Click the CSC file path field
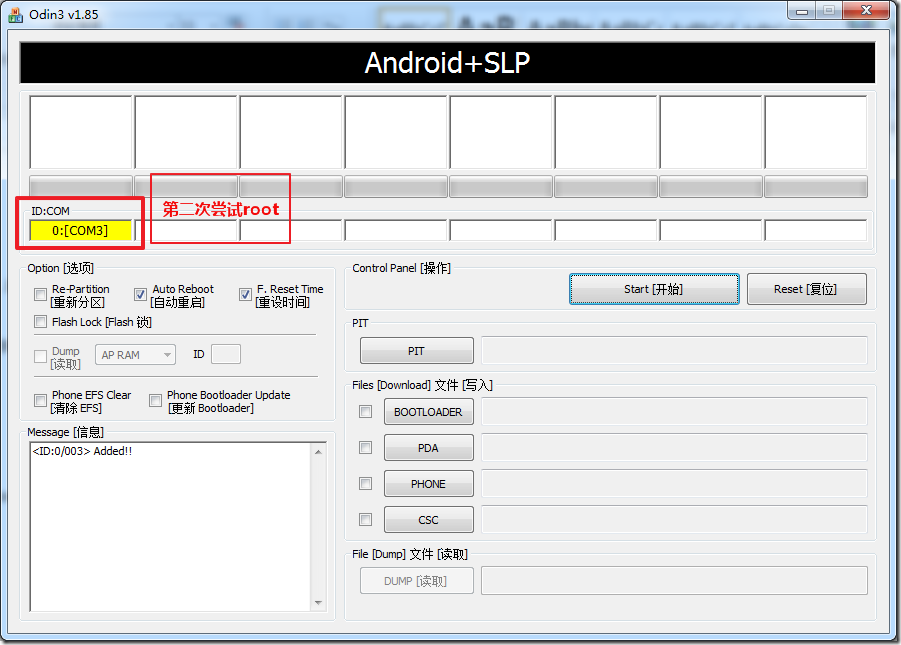This screenshot has height=645, width=901. [674, 520]
